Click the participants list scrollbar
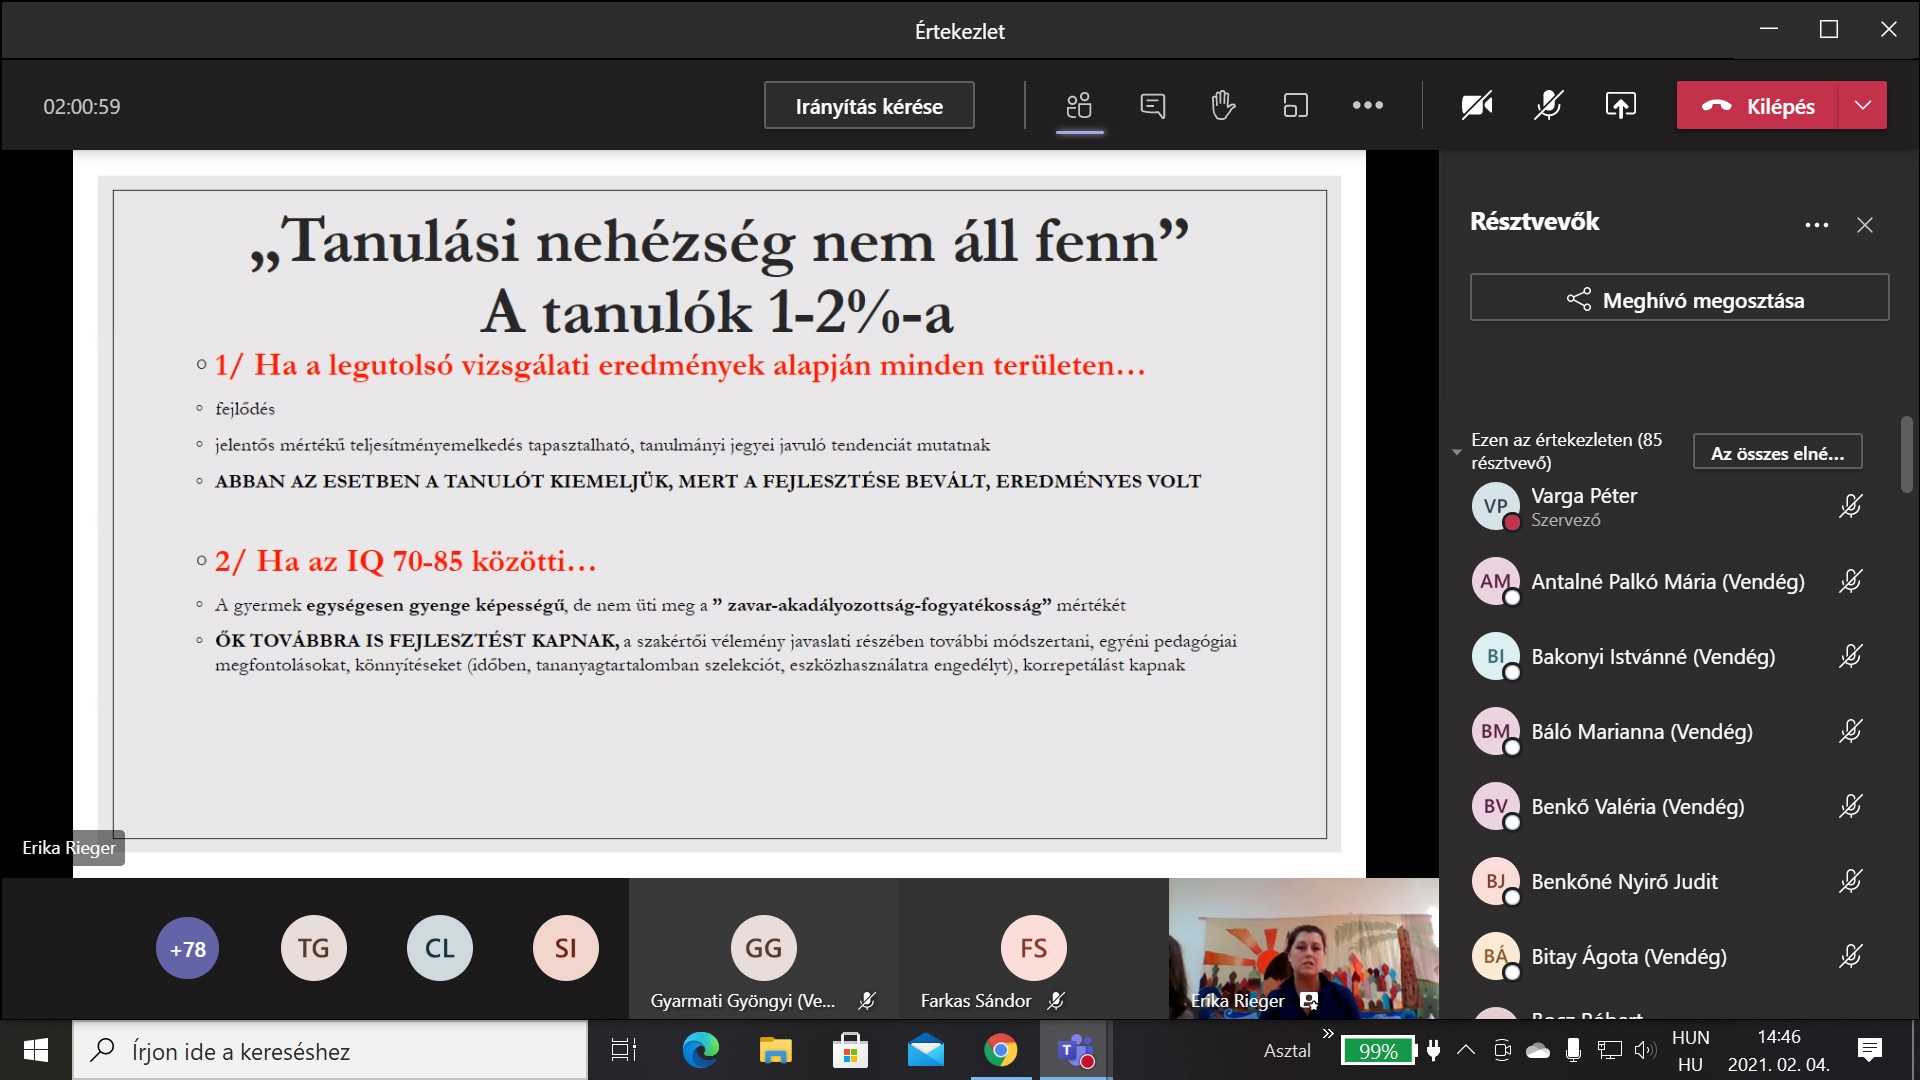 point(1906,455)
